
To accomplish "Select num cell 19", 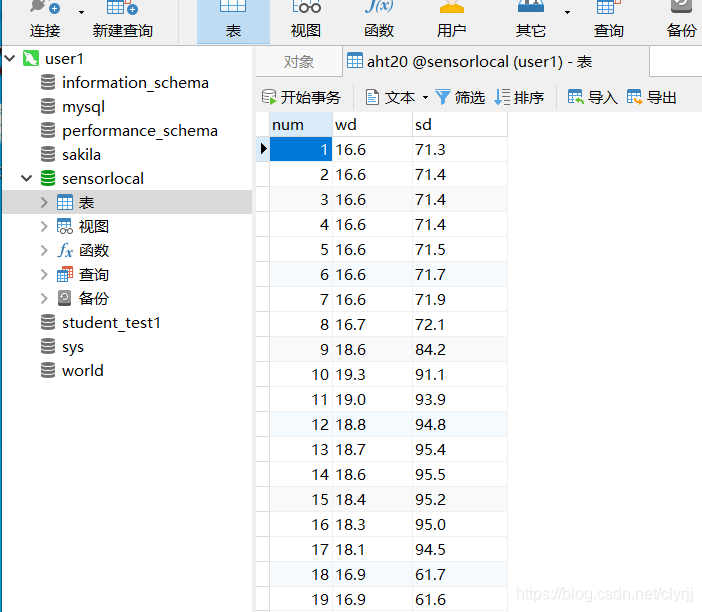I will (300, 599).
